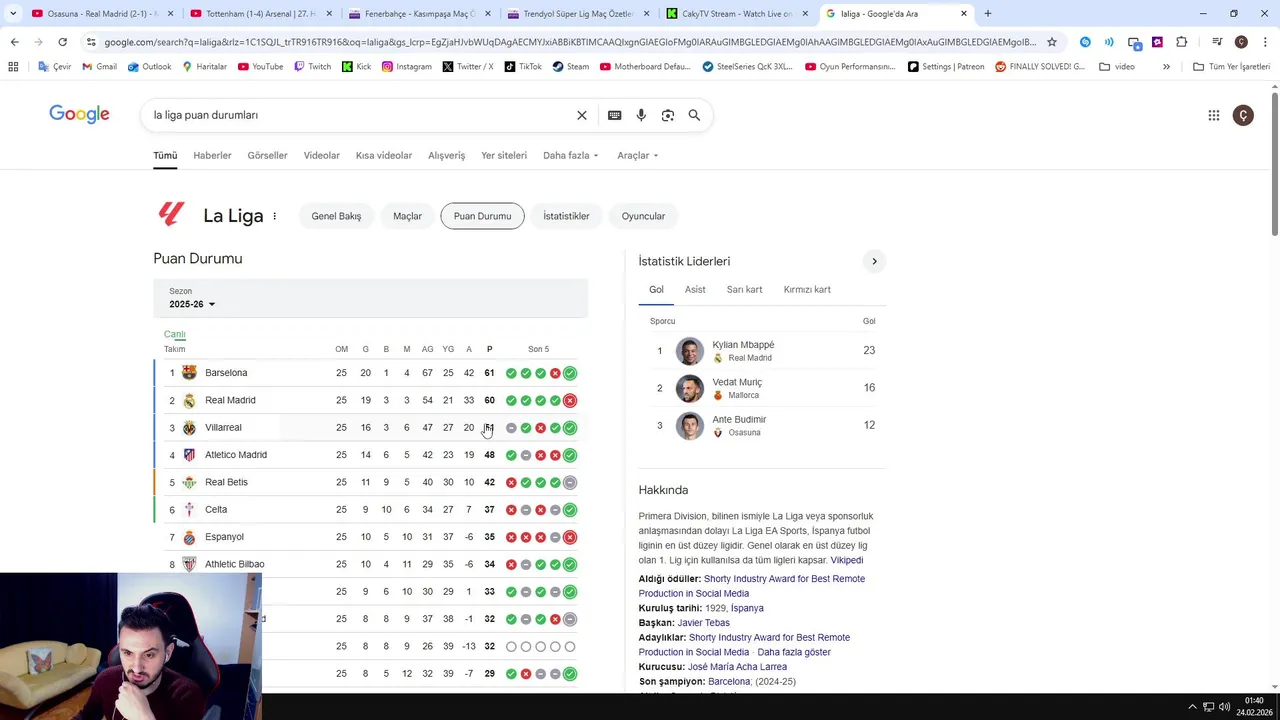Open the Chrome three-dot menu
1280x720 pixels.
1265,42
